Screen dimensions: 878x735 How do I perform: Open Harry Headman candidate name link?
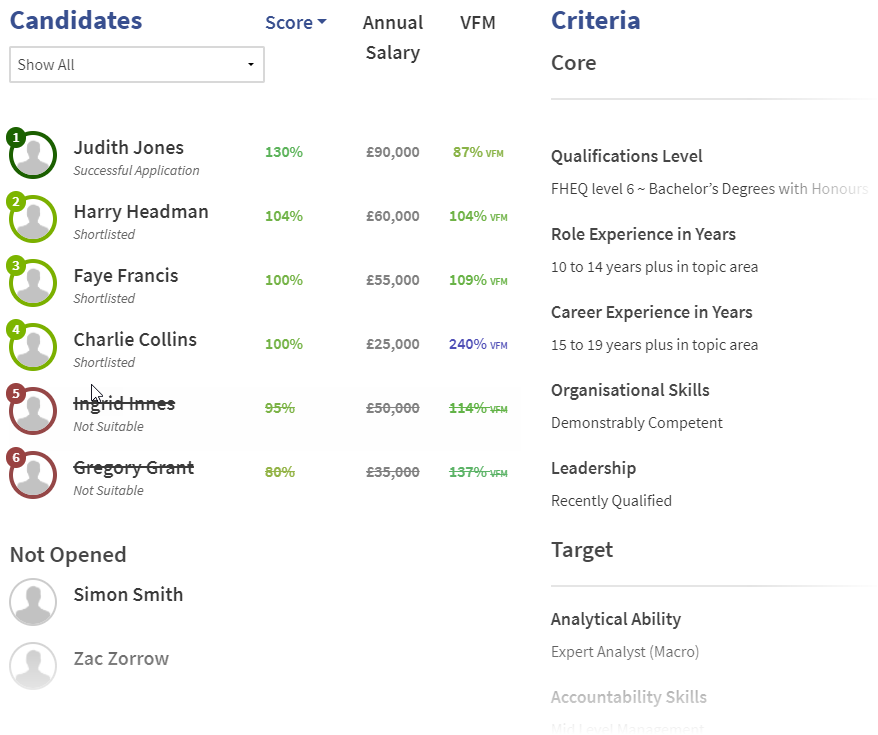point(140,212)
